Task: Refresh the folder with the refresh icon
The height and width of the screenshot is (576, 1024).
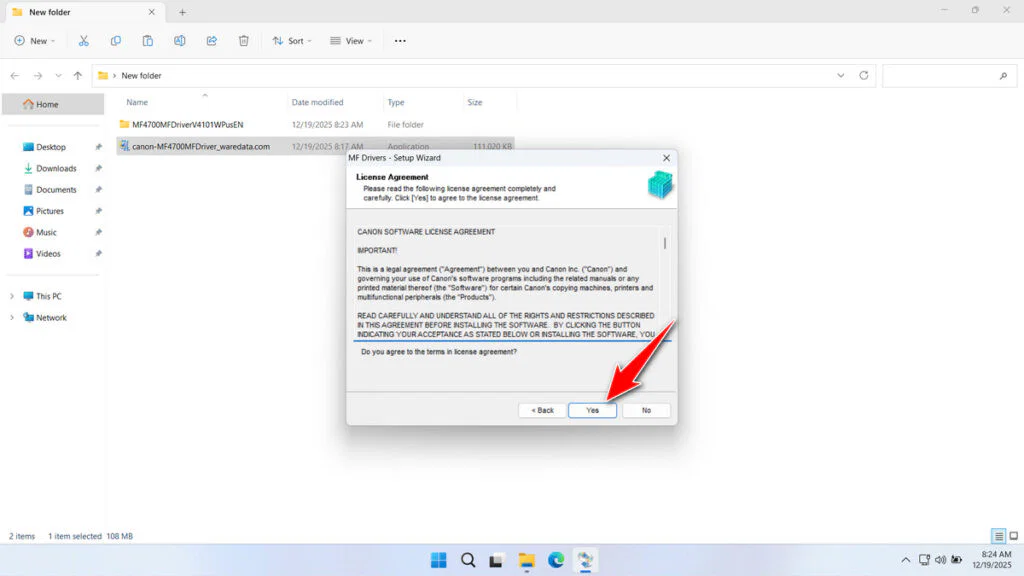Action: [x=864, y=75]
